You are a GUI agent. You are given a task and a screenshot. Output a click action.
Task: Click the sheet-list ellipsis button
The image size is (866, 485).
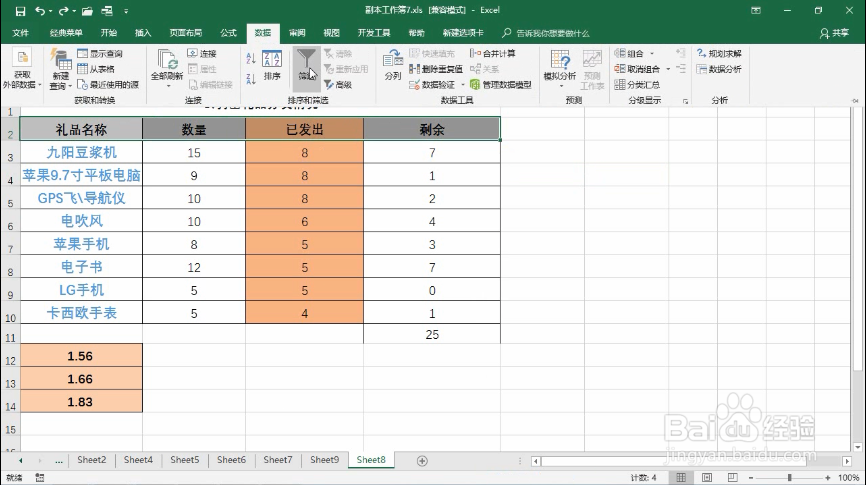[59, 460]
